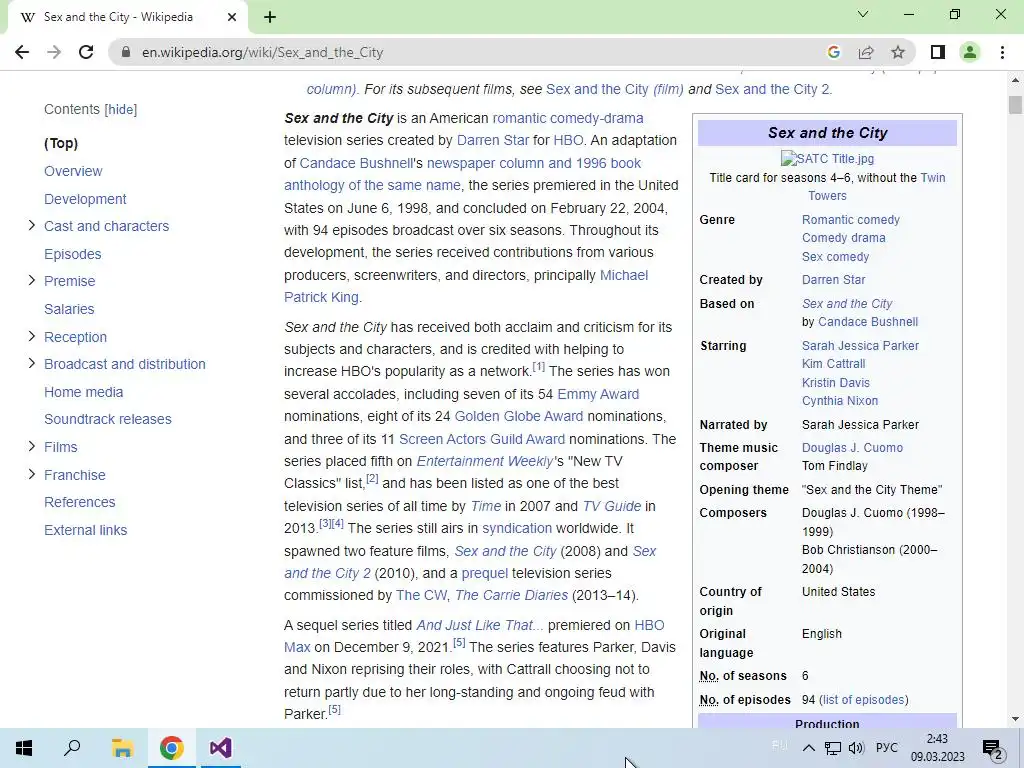Click the SATC Title.jpg broken image
1024x768 pixels.
pos(827,159)
